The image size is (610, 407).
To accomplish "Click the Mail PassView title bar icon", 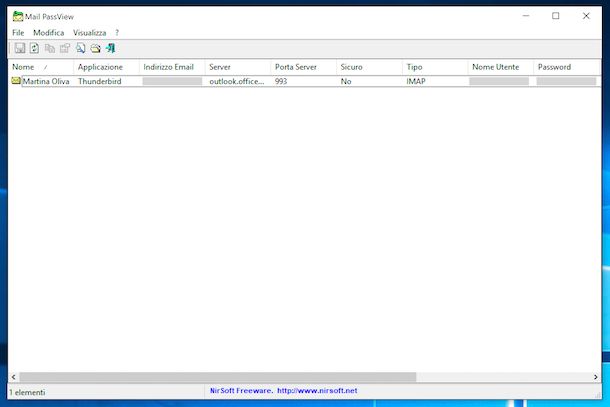I will (18, 16).
